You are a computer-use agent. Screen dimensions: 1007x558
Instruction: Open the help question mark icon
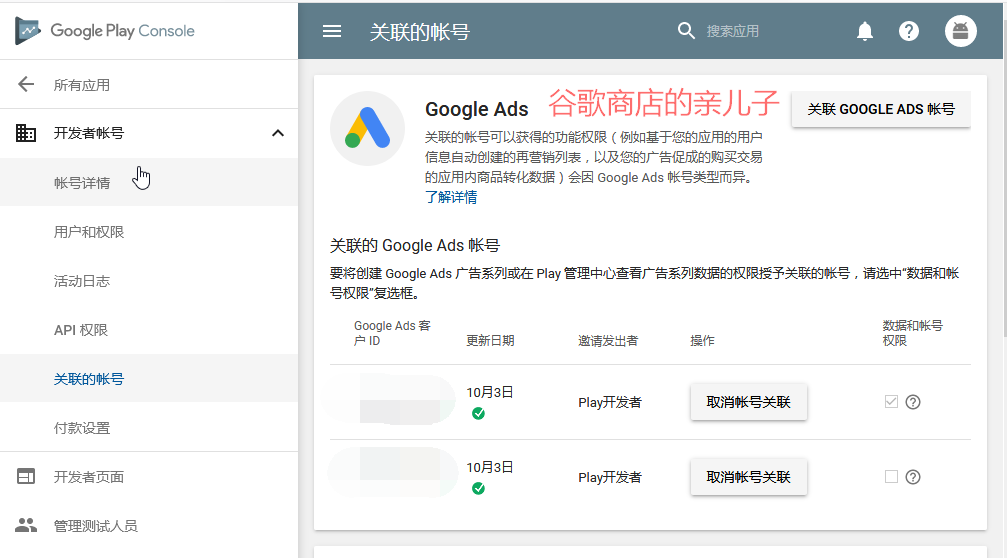click(909, 31)
